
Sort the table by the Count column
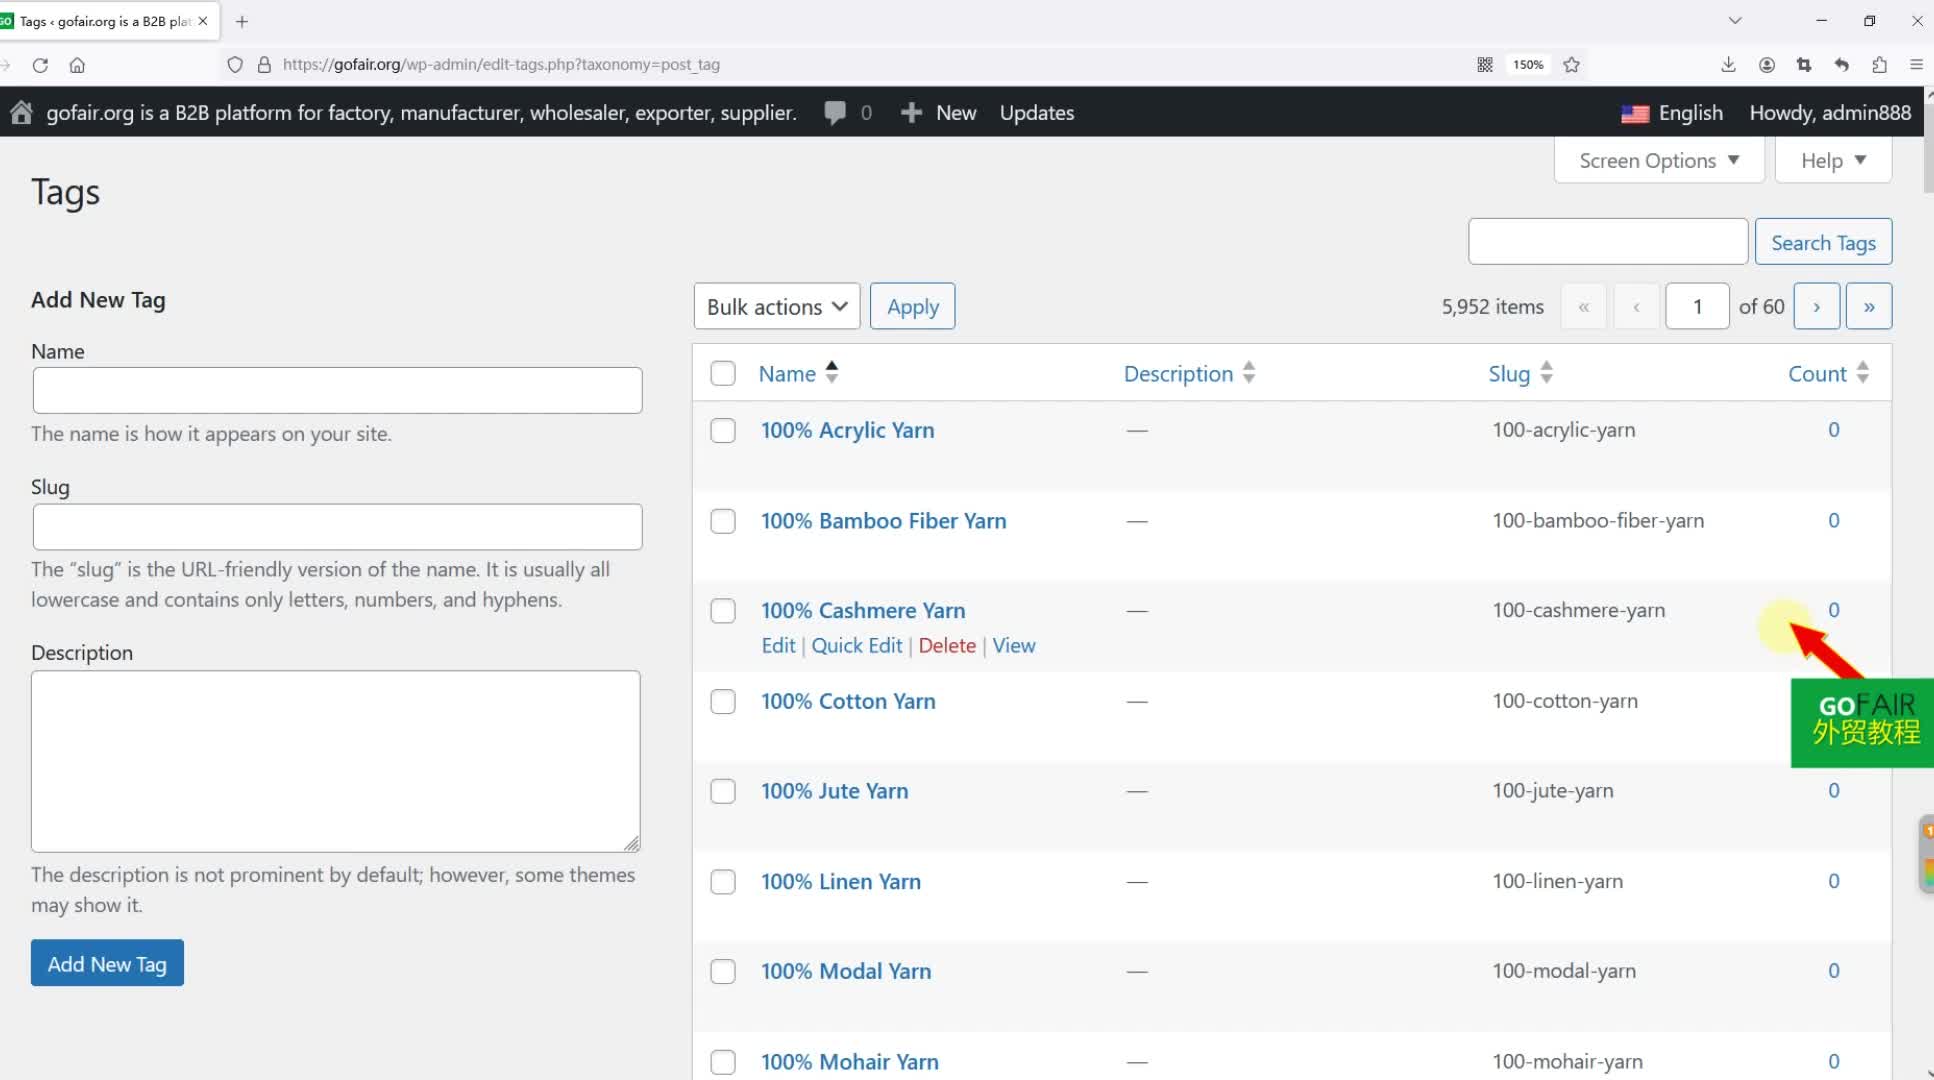pyautogui.click(x=1817, y=374)
